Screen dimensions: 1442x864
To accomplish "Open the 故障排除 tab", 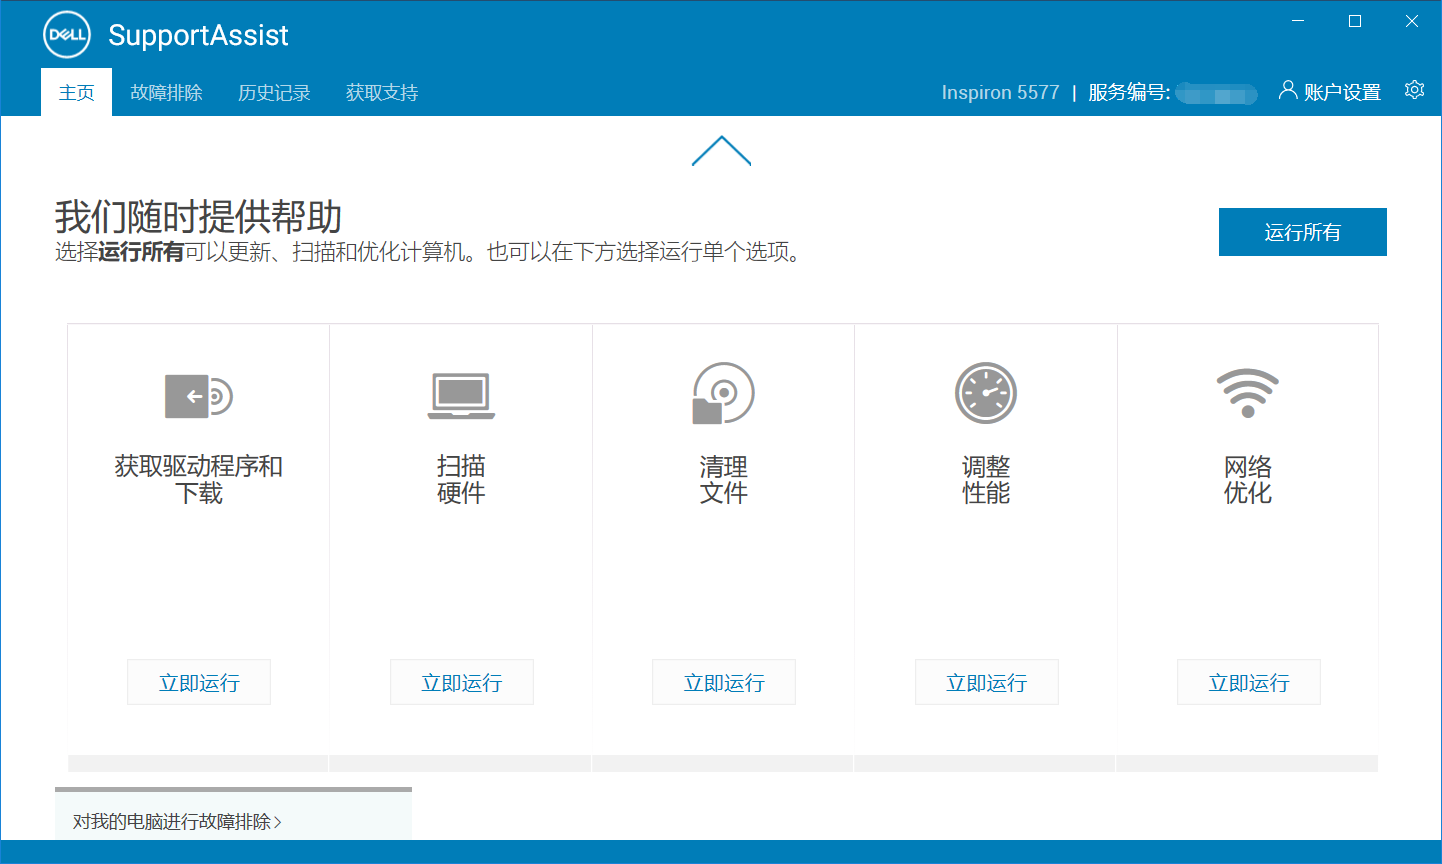I will pos(166,93).
